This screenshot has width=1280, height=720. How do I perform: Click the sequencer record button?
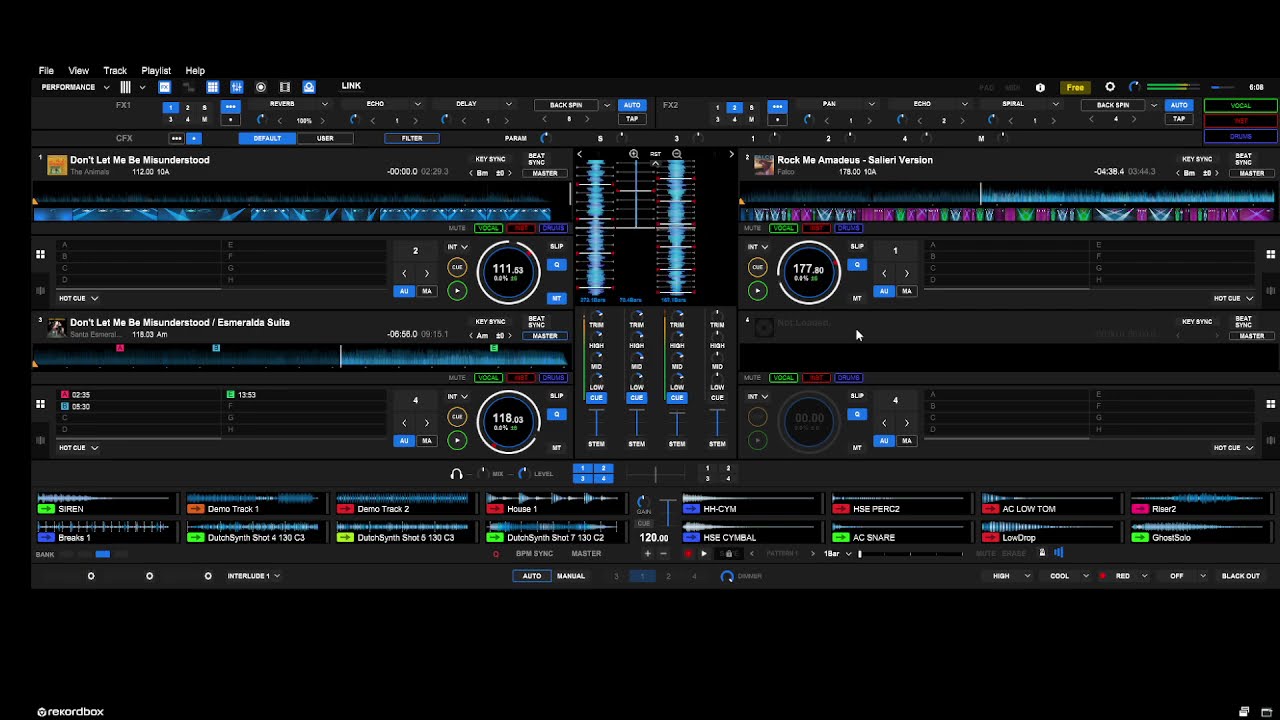(x=688, y=553)
